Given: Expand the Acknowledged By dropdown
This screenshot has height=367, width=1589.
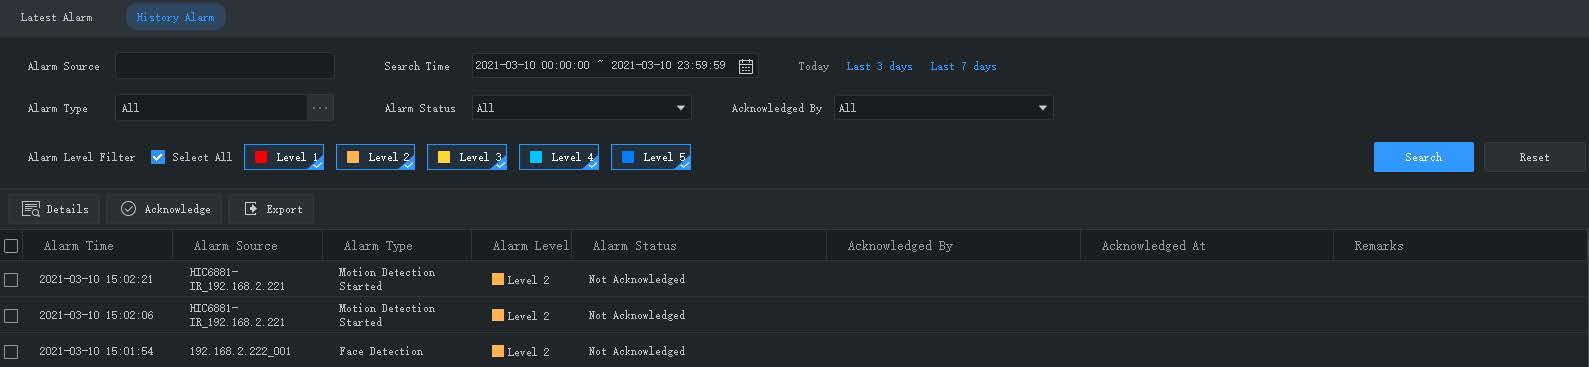Looking at the screenshot, I should [x=943, y=108].
